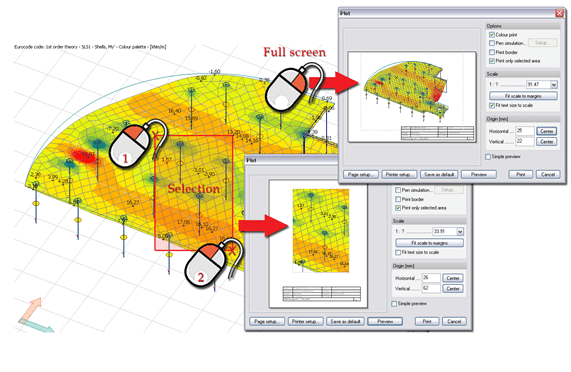Untick Print only selected area in 91.47 dialog
571x372 pixels.
(x=492, y=61)
